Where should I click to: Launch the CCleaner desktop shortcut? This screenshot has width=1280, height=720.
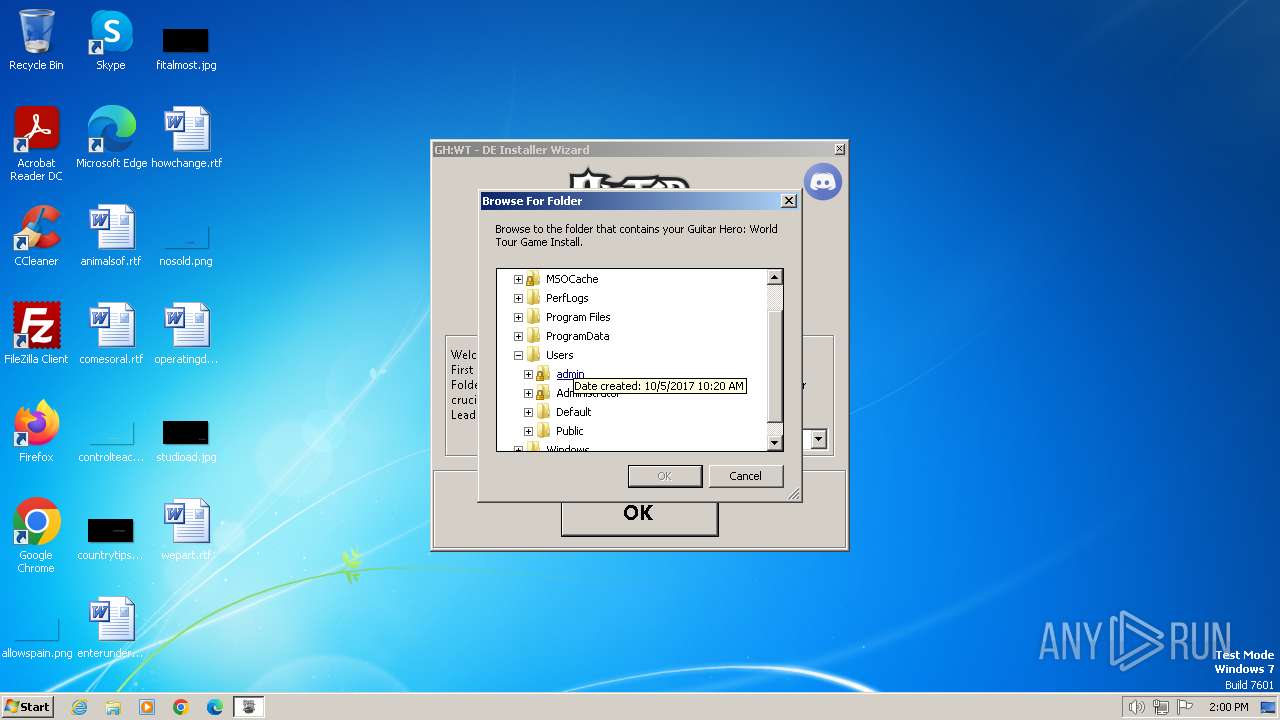point(36,235)
